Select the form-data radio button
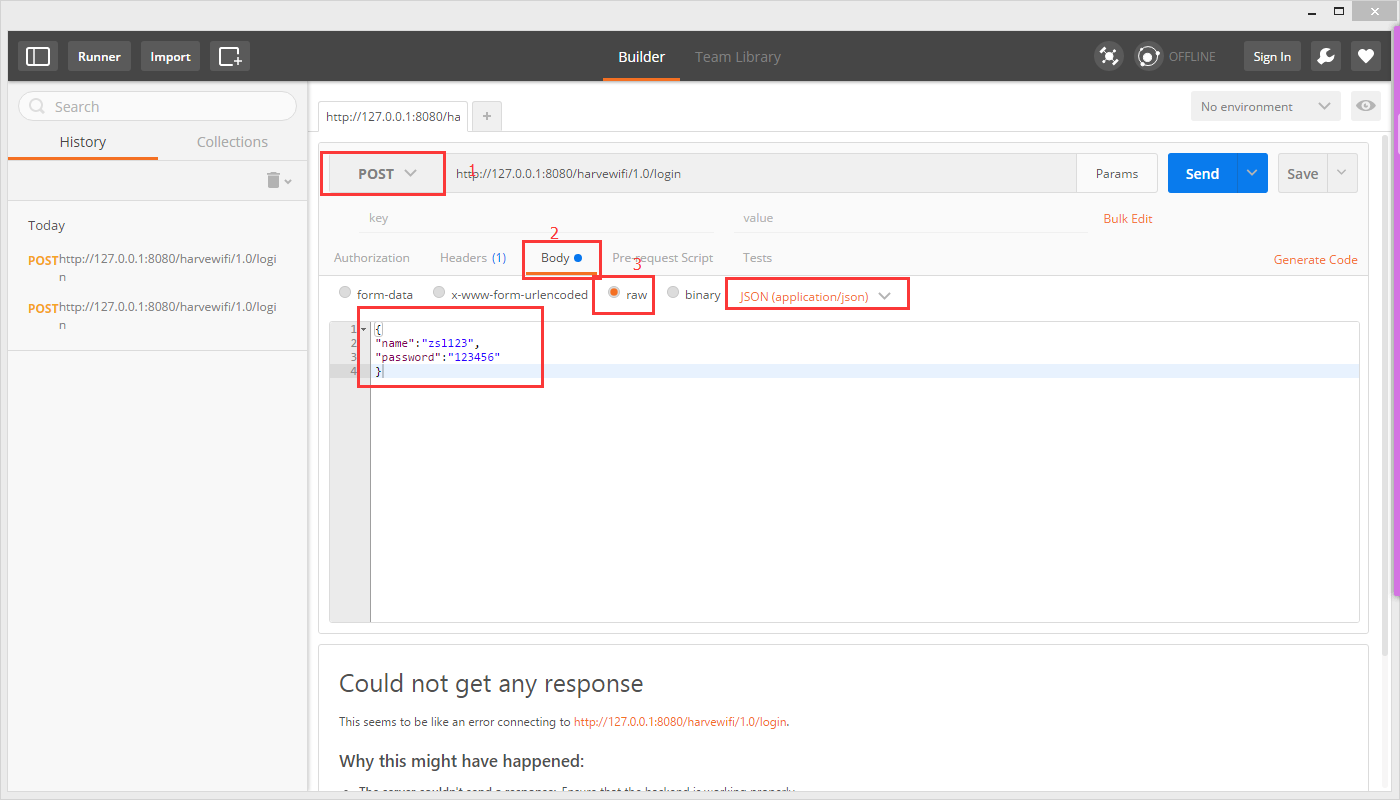This screenshot has width=1400, height=800. [x=345, y=294]
